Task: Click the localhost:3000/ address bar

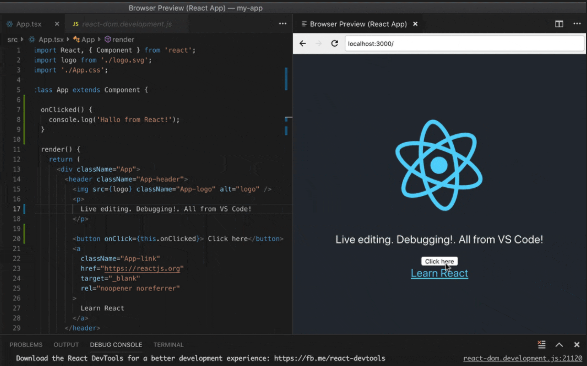Action: point(464,43)
